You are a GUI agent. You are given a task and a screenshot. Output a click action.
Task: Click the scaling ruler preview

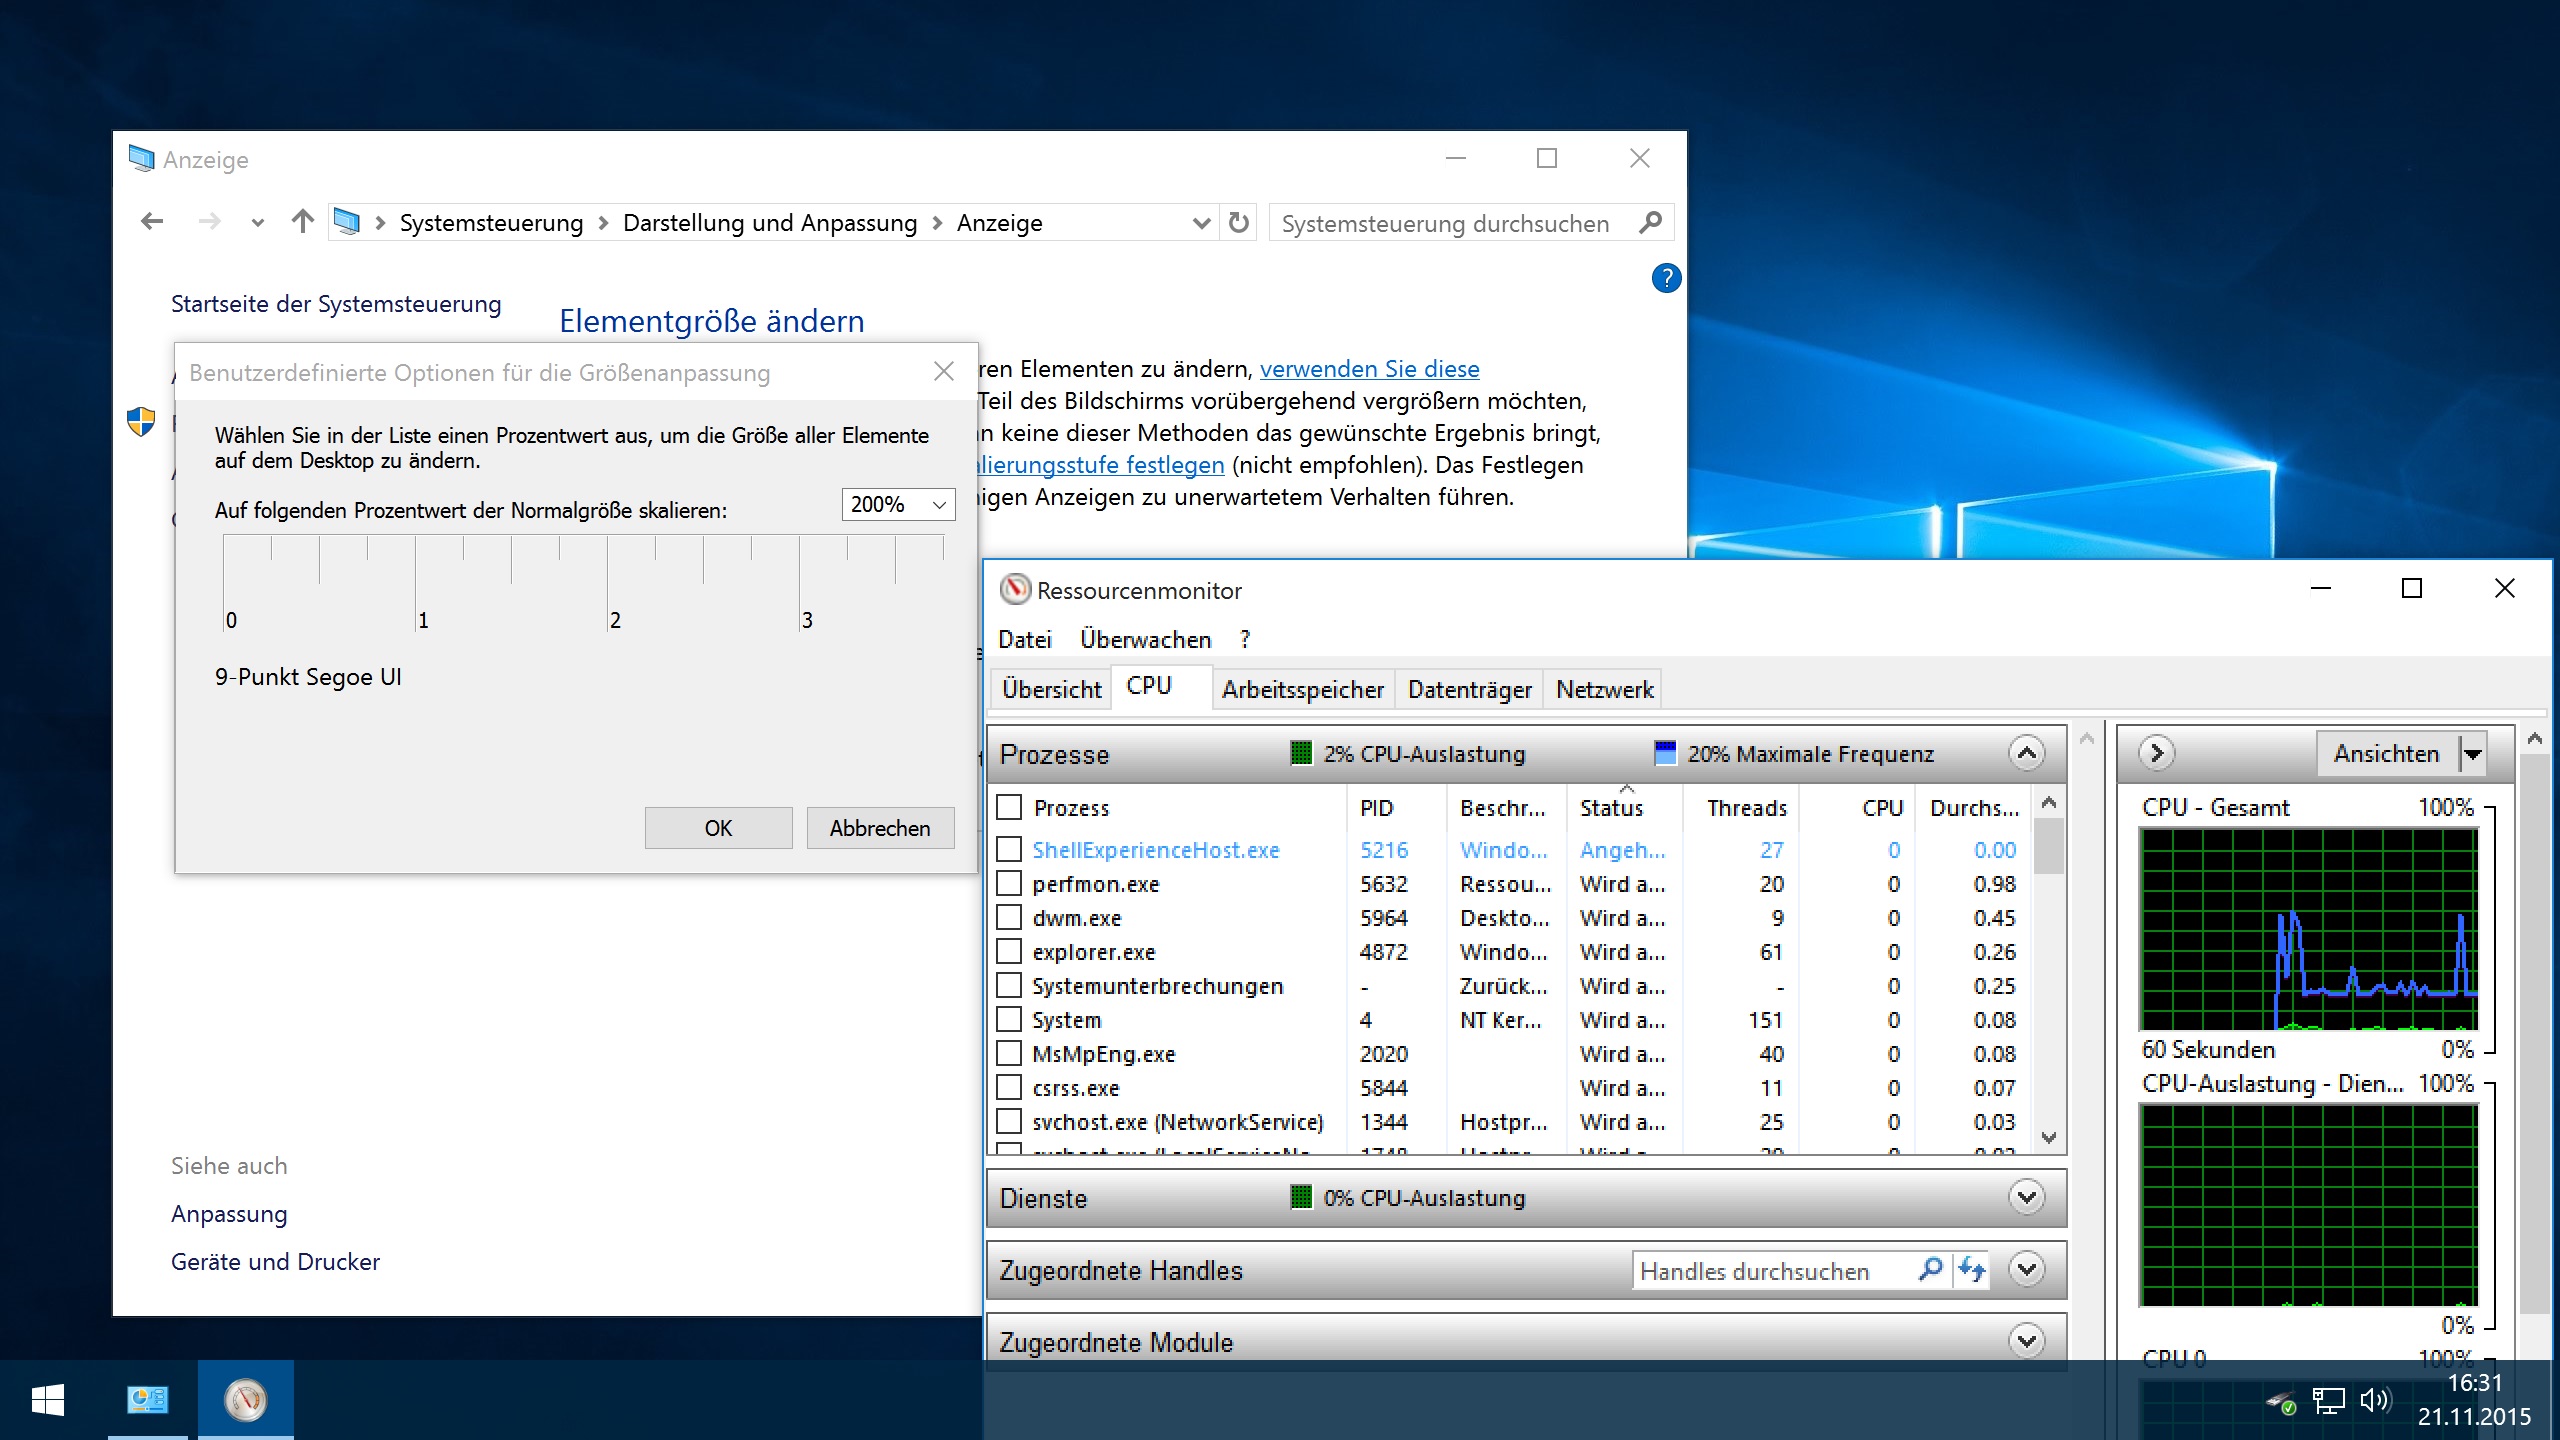pos(583,582)
